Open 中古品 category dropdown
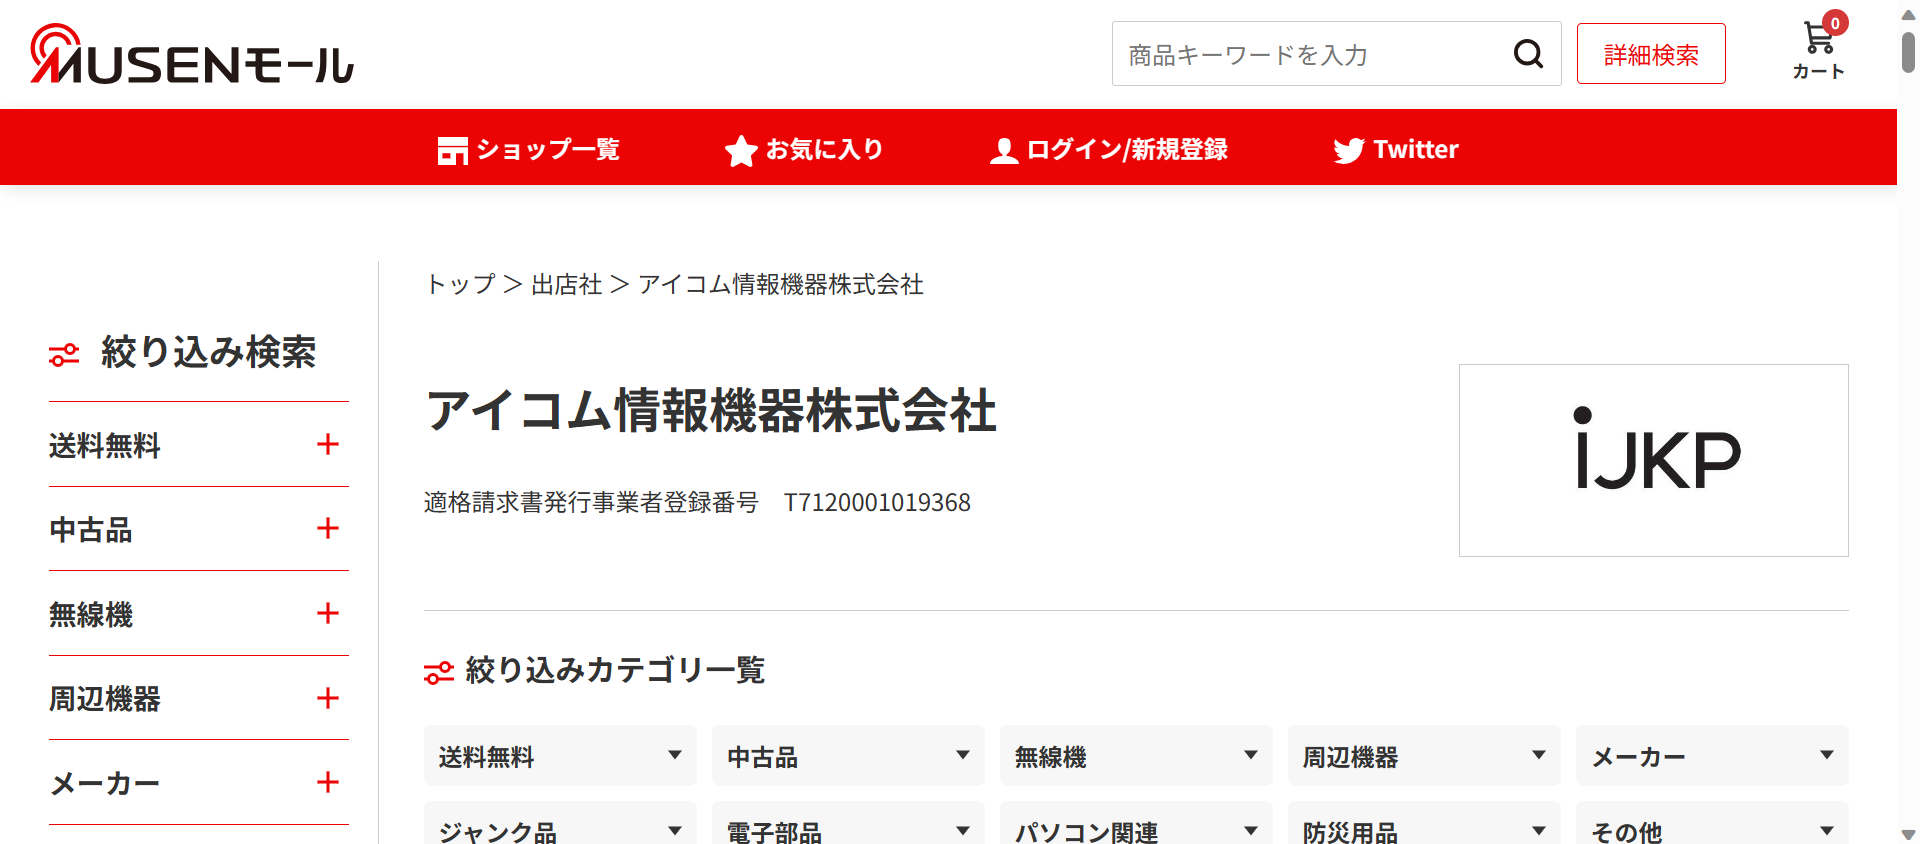 click(848, 756)
